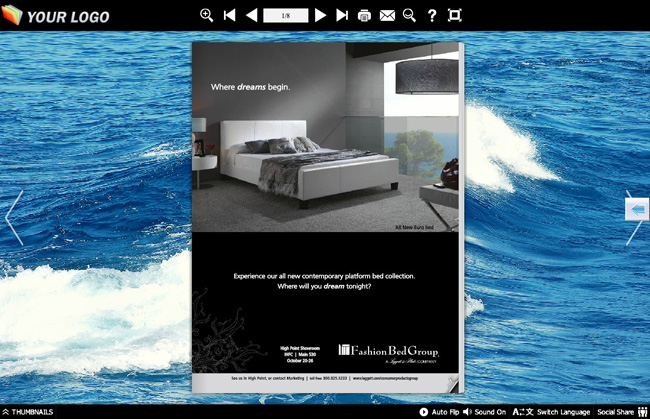Toggle Sound On button
Screen dimensions: 650x419
(x=485, y=412)
